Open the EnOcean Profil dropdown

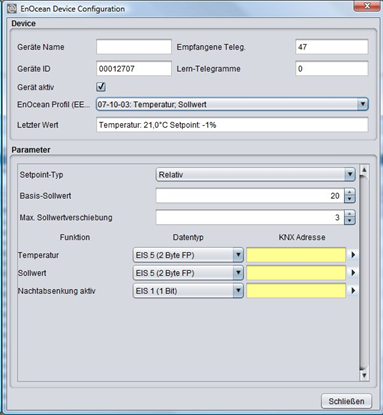coord(232,104)
